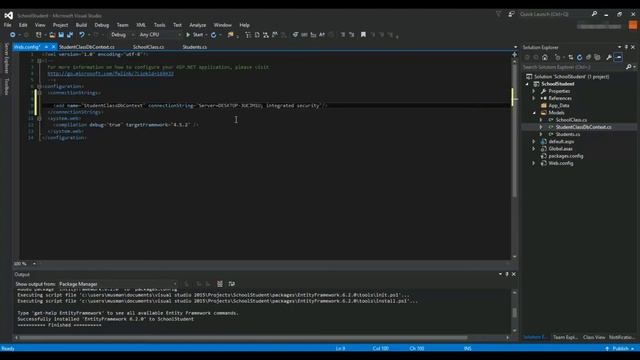Click the Output panel vertical scrollbar thumb

point(514,313)
